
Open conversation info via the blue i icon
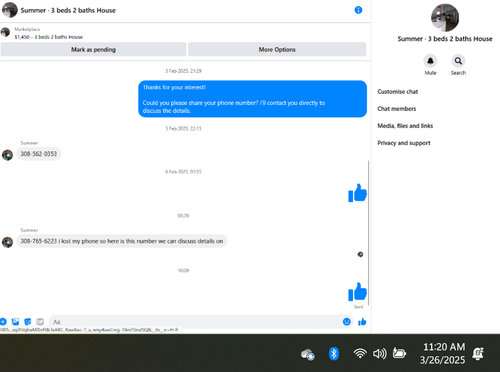358,10
